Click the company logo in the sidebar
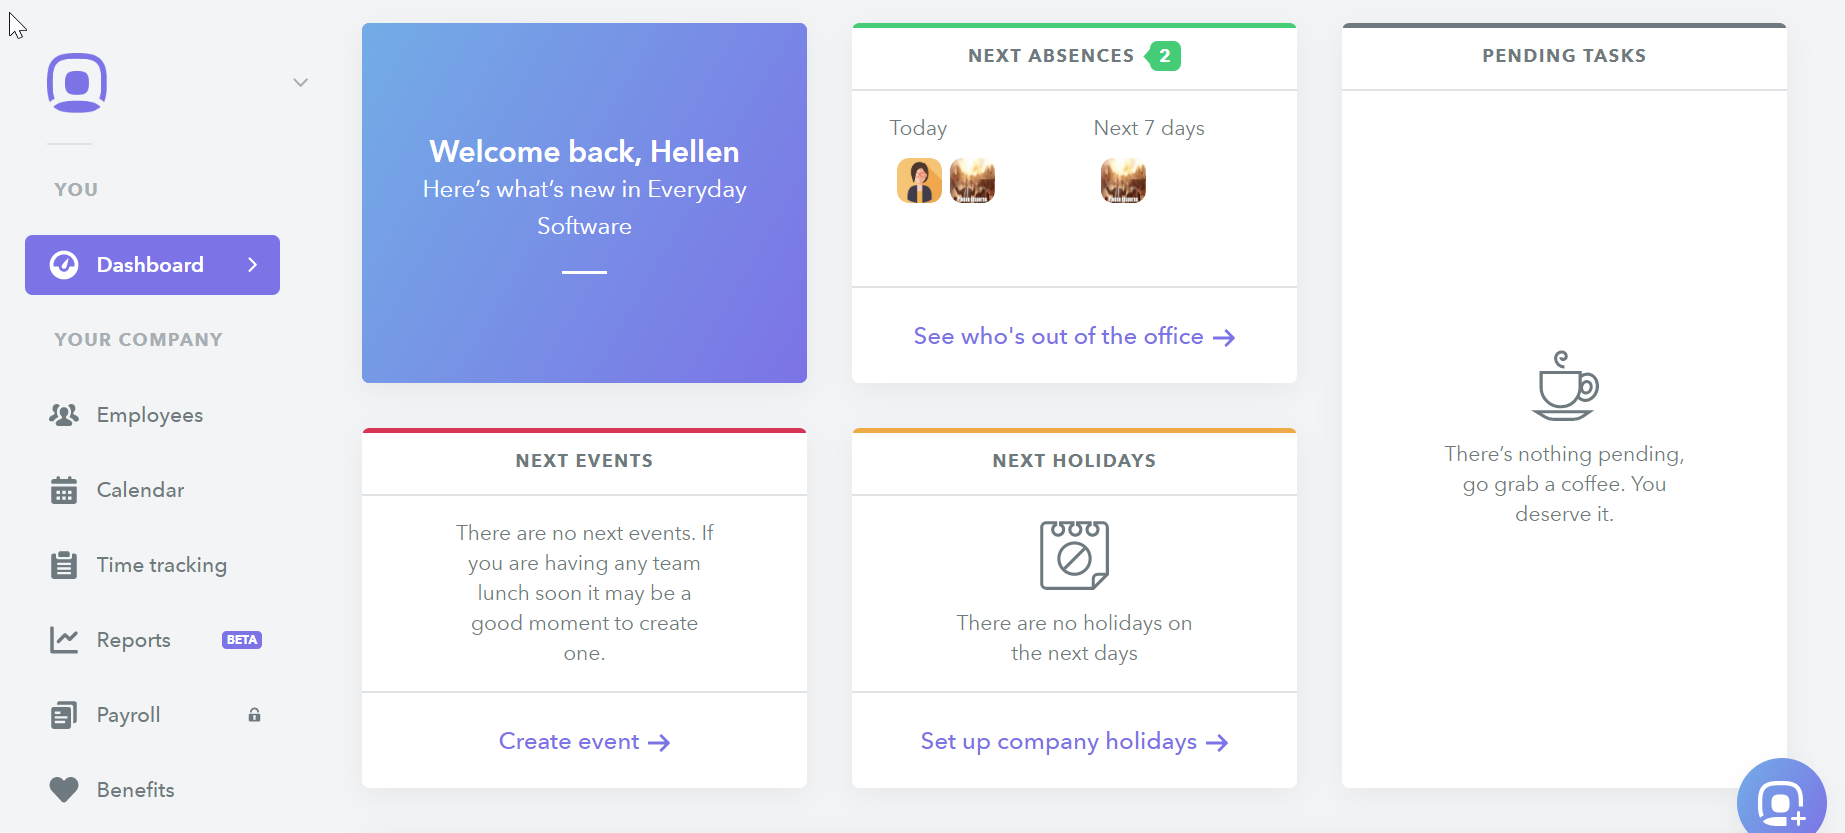1845x833 pixels. pyautogui.click(x=77, y=82)
